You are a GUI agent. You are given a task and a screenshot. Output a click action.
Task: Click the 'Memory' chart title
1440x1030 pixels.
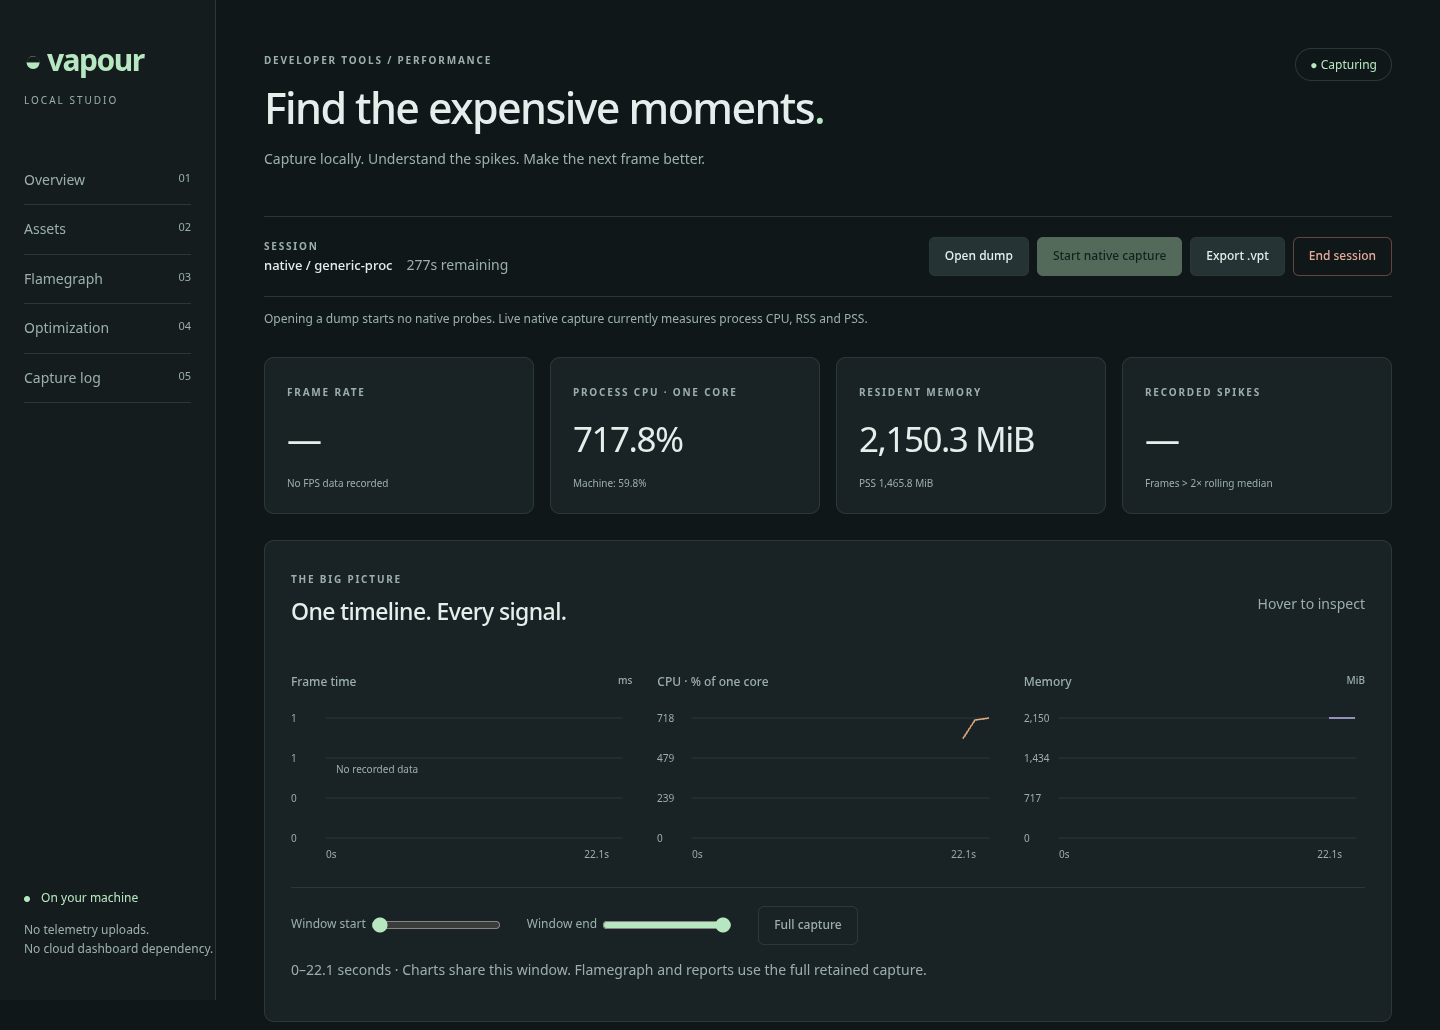(x=1047, y=682)
